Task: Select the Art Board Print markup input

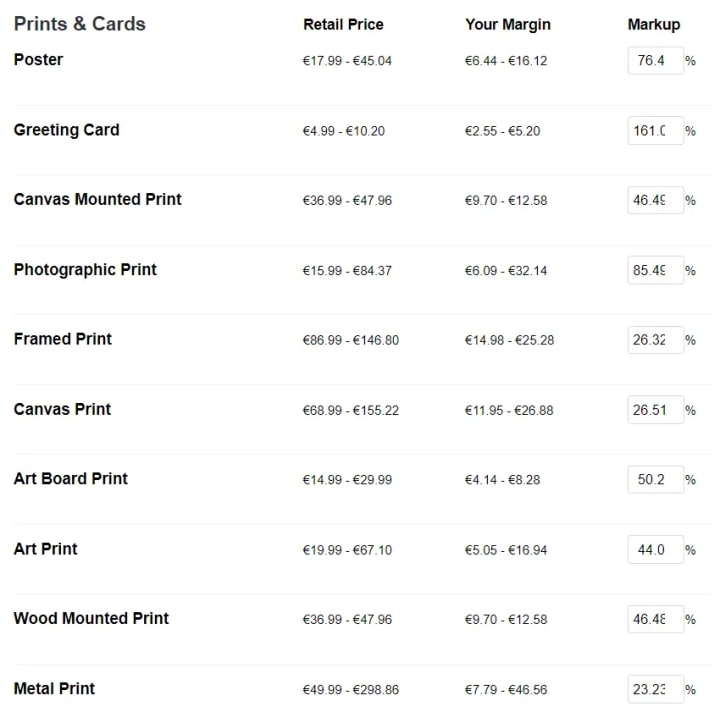Action: [655, 480]
